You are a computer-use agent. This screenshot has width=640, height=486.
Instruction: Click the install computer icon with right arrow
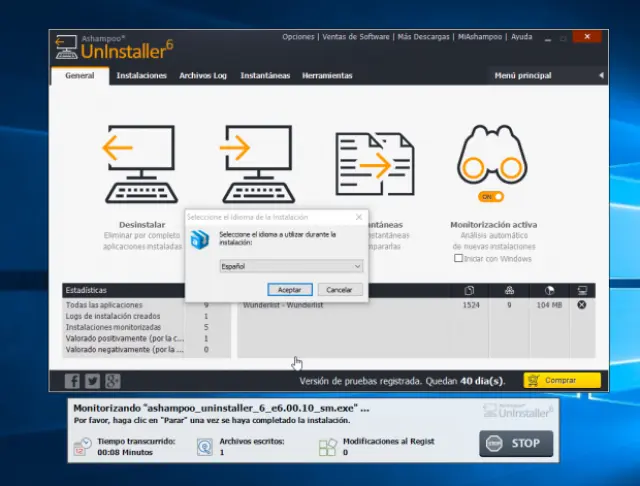(x=257, y=166)
